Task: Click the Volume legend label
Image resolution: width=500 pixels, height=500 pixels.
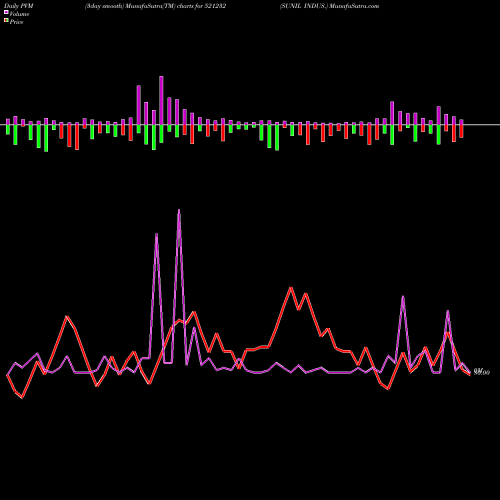Action: coord(19,14)
